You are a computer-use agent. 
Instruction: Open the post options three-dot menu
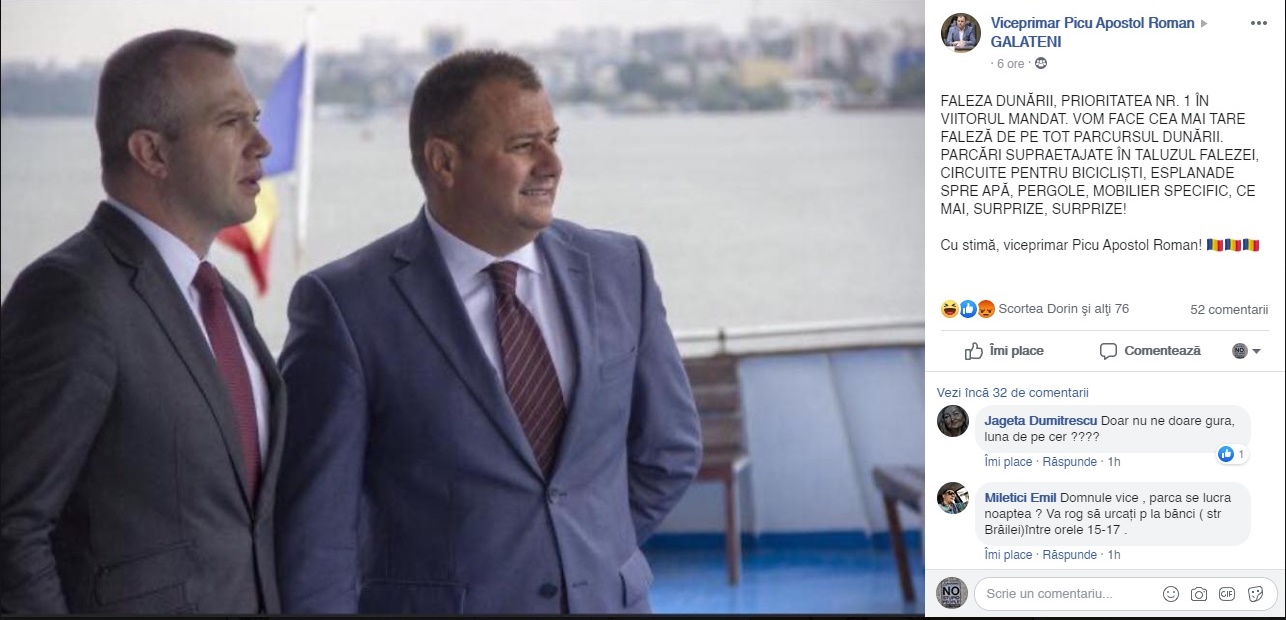point(1255,23)
